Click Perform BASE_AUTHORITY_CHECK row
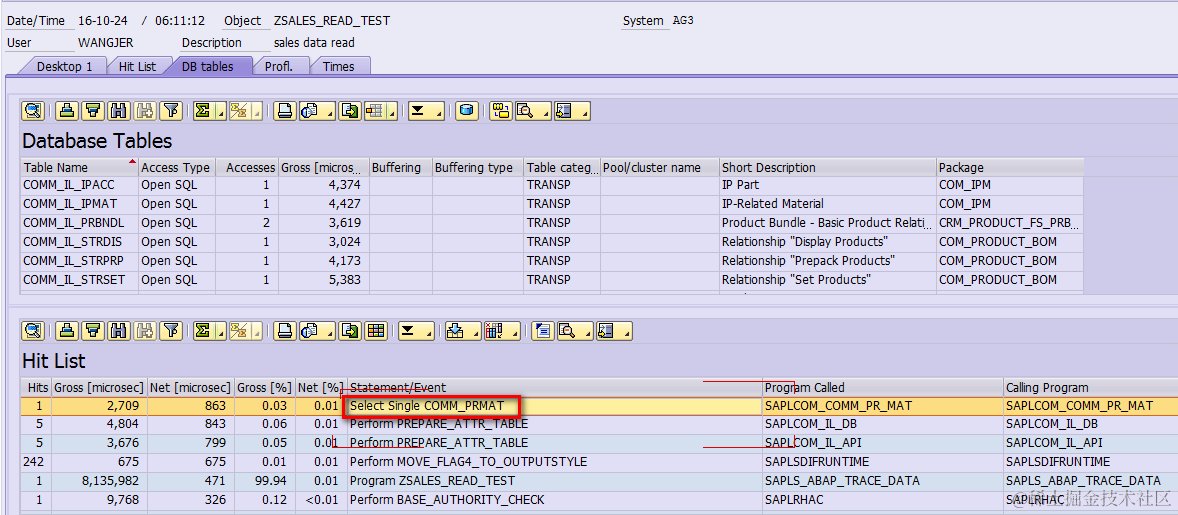Viewport: 1178px width, 515px height. coord(599,499)
